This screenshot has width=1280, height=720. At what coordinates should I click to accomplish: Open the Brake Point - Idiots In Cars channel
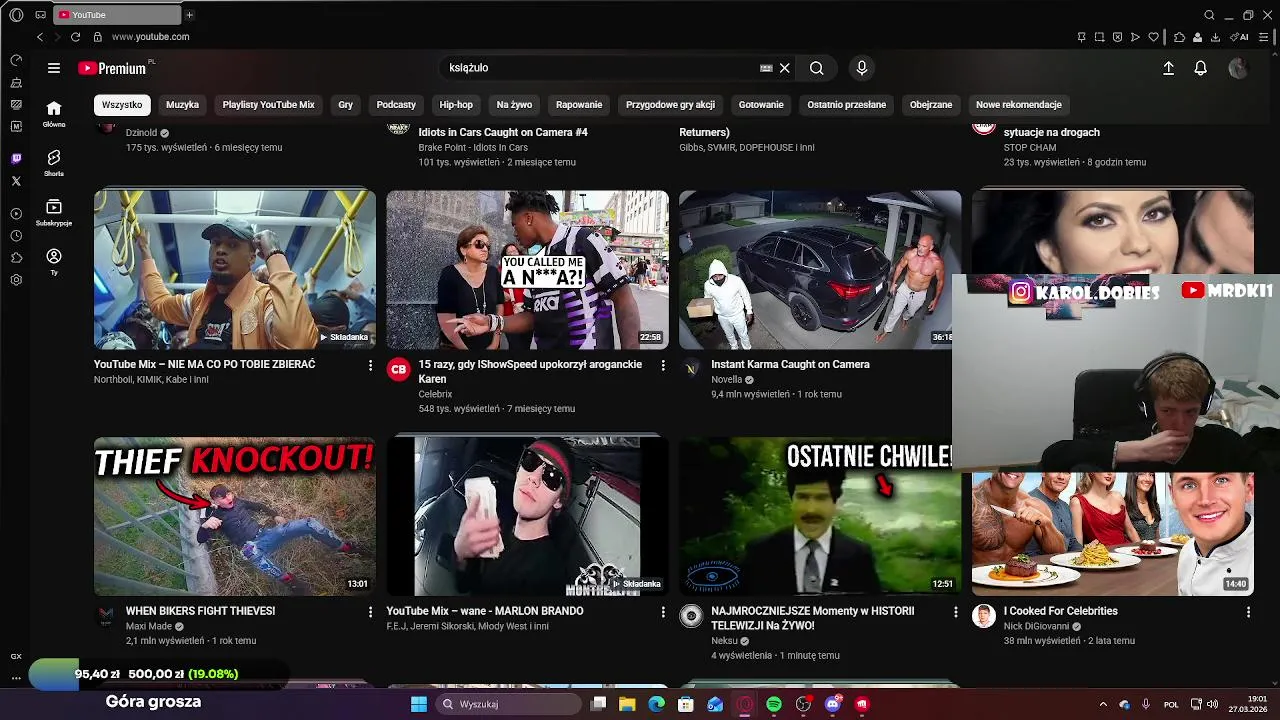(x=473, y=147)
